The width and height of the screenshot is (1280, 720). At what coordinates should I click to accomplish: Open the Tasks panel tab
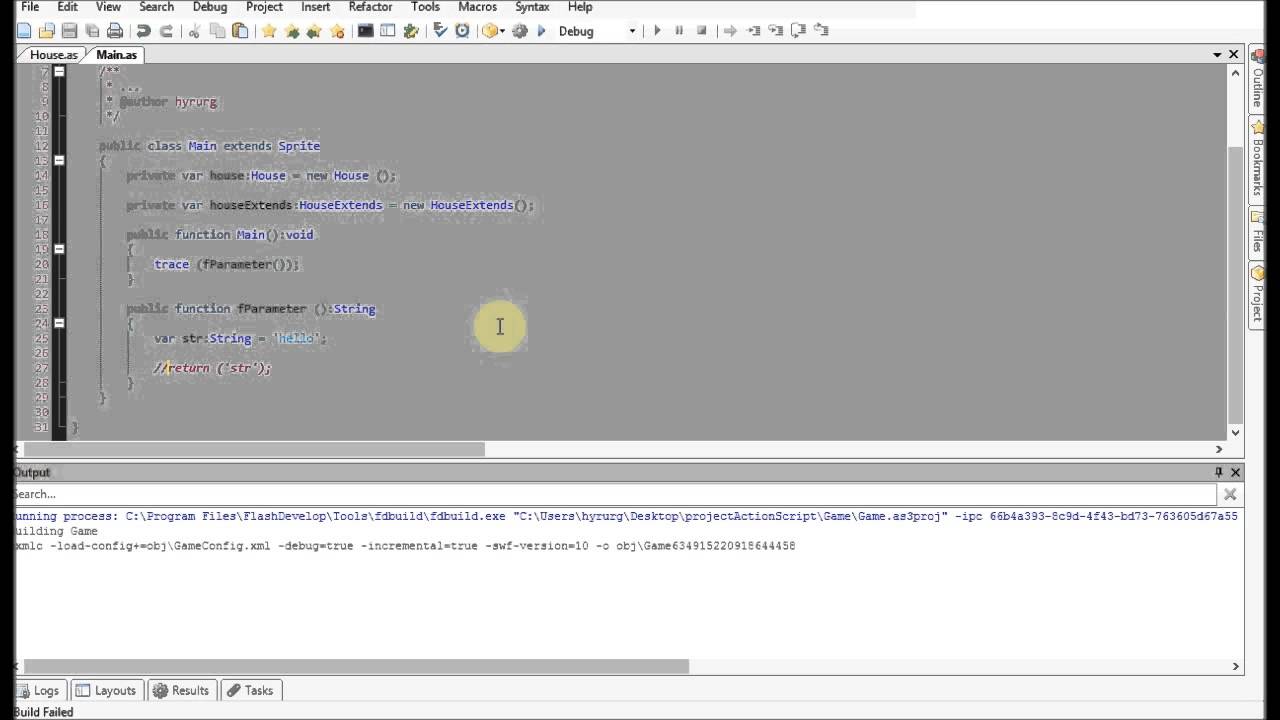[x=250, y=690]
